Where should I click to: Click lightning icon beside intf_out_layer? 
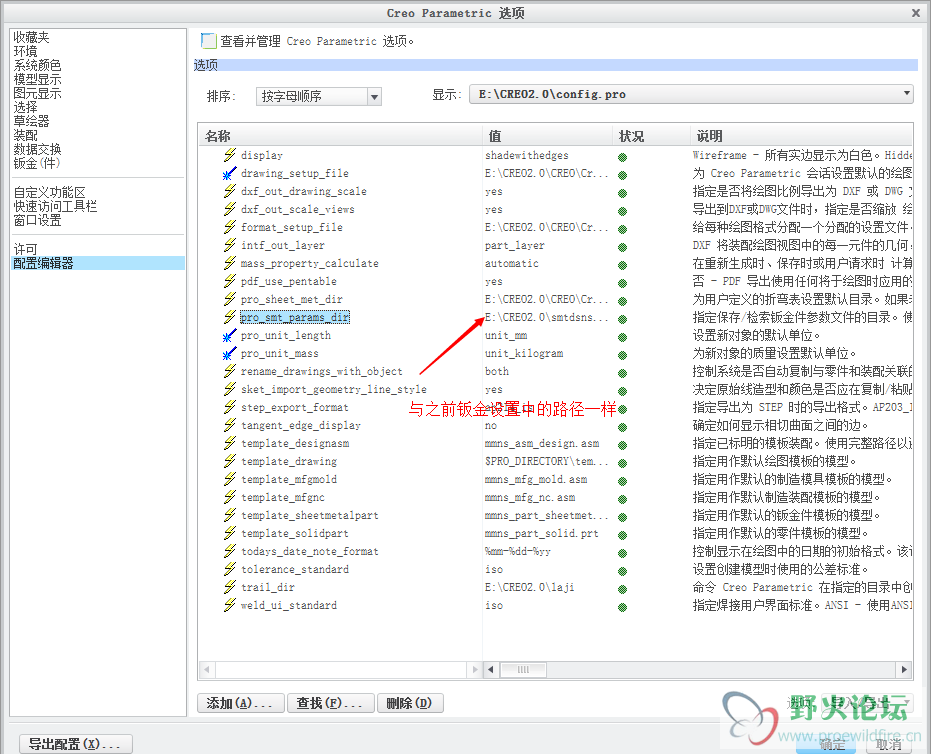pos(230,245)
